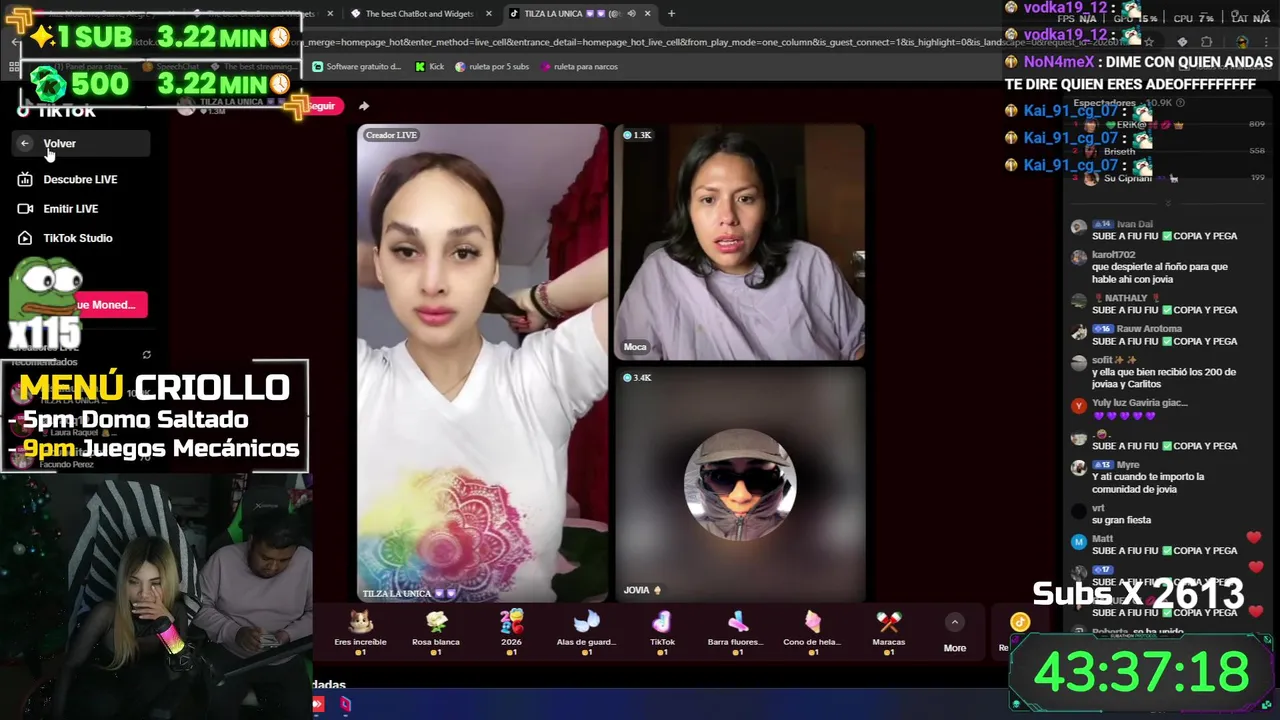This screenshot has height=720, width=1280.
Task: Click the red Seguir follow button
Action: point(321,106)
